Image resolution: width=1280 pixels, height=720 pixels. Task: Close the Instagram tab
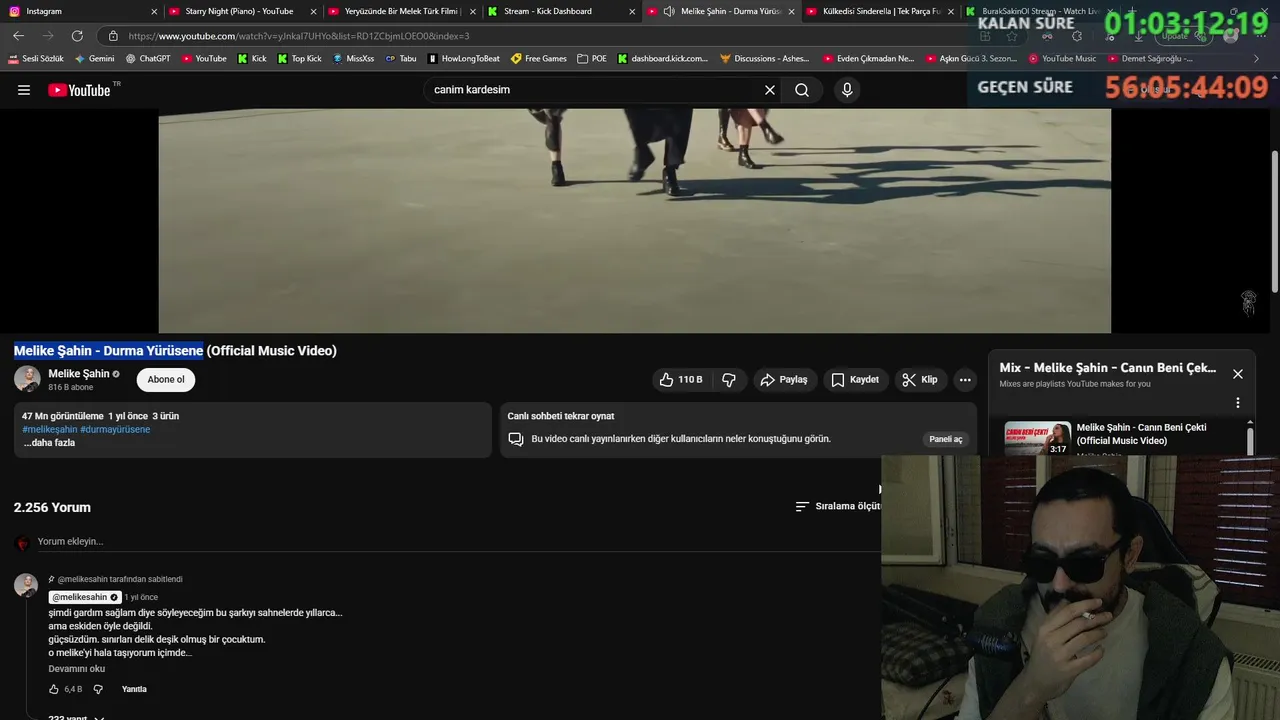pyautogui.click(x=154, y=12)
